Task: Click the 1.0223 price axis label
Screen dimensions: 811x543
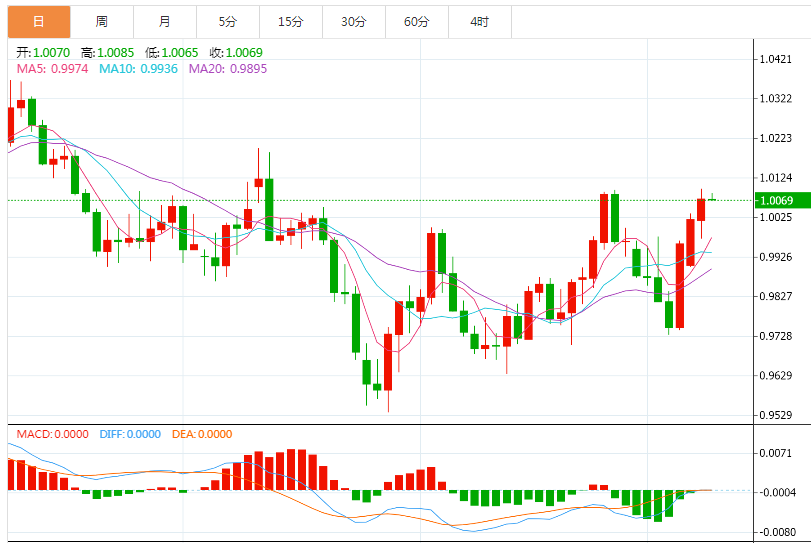Action: click(x=775, y=138)
